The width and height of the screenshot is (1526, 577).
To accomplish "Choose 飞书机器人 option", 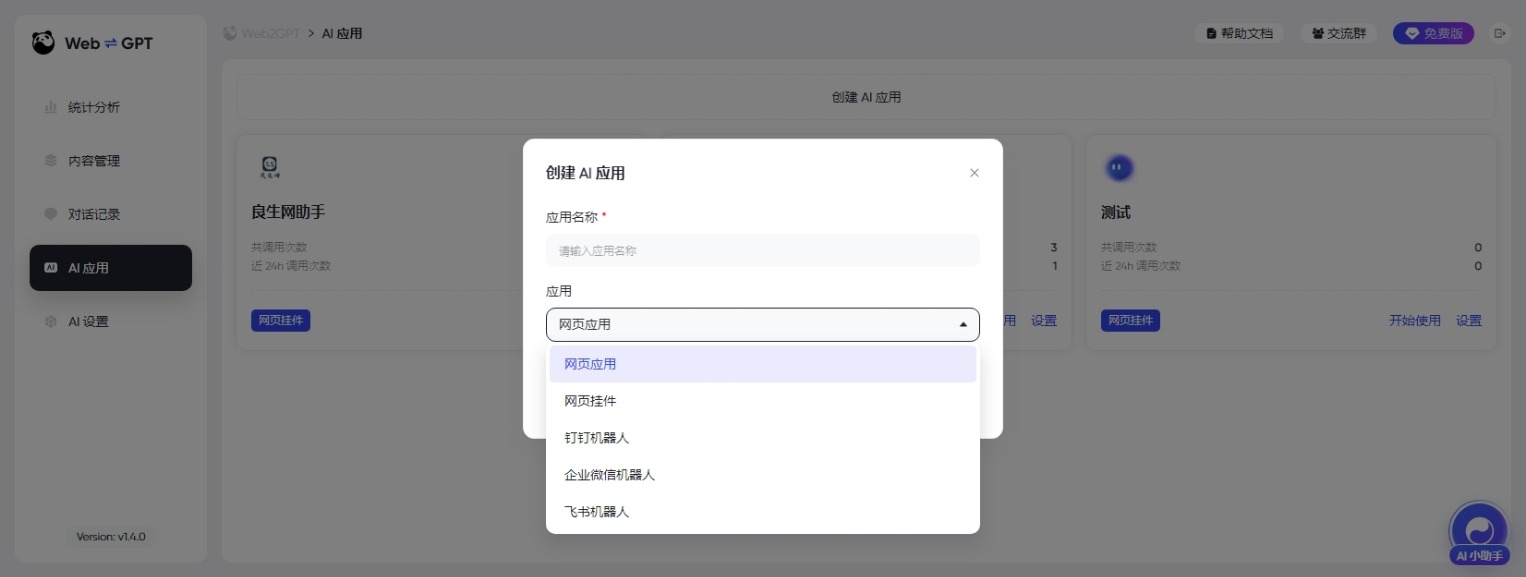I will [762, 512].
